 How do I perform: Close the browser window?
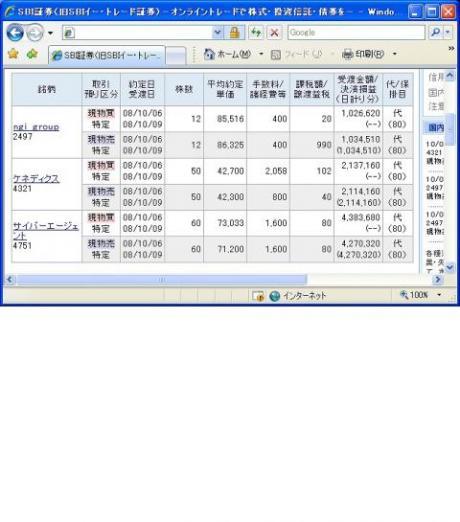point(449,12)
